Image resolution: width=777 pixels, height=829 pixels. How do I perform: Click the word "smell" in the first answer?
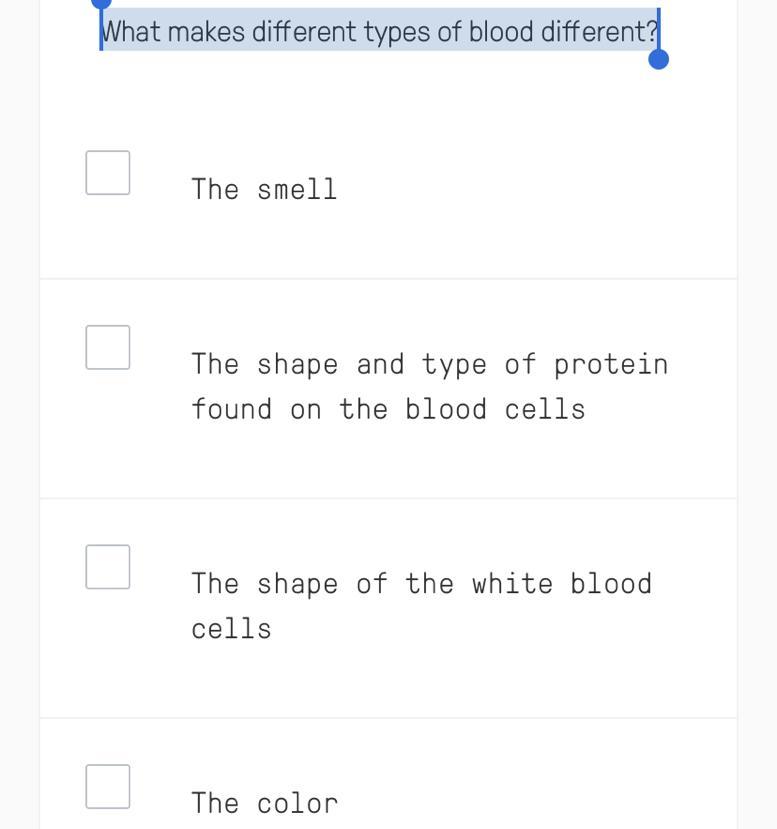click(x=297, y=189)
